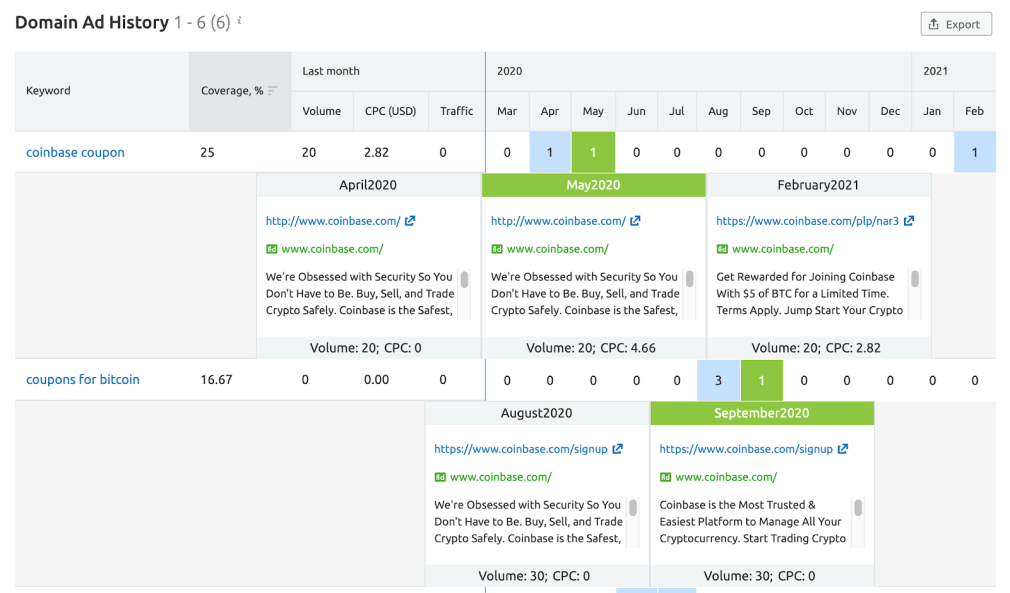Image resolution: width=1010 pixels, height=593 pixels.
Task: Open external link icon in September2020 ad
Action: pos(842,449)
